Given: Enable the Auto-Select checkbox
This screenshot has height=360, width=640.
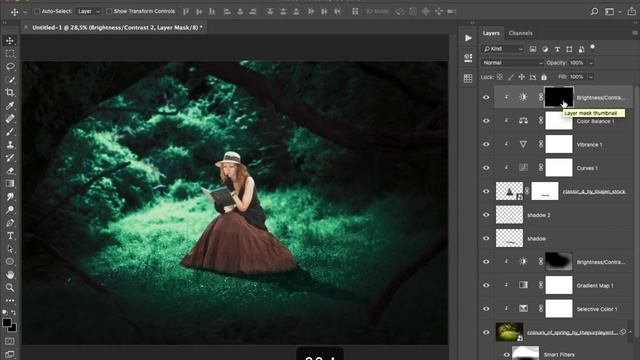Looking at the screenshot, I should (x=37, y=11).
